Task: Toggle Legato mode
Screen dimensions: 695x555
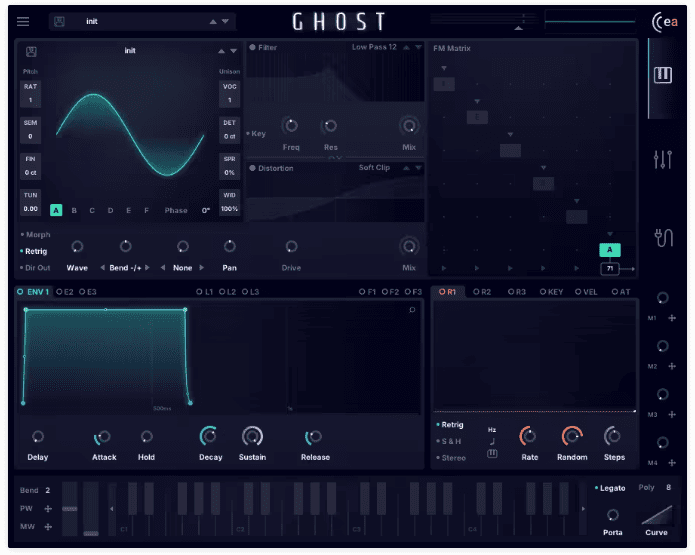Action: pyautogui.click(x=610, y=488)
